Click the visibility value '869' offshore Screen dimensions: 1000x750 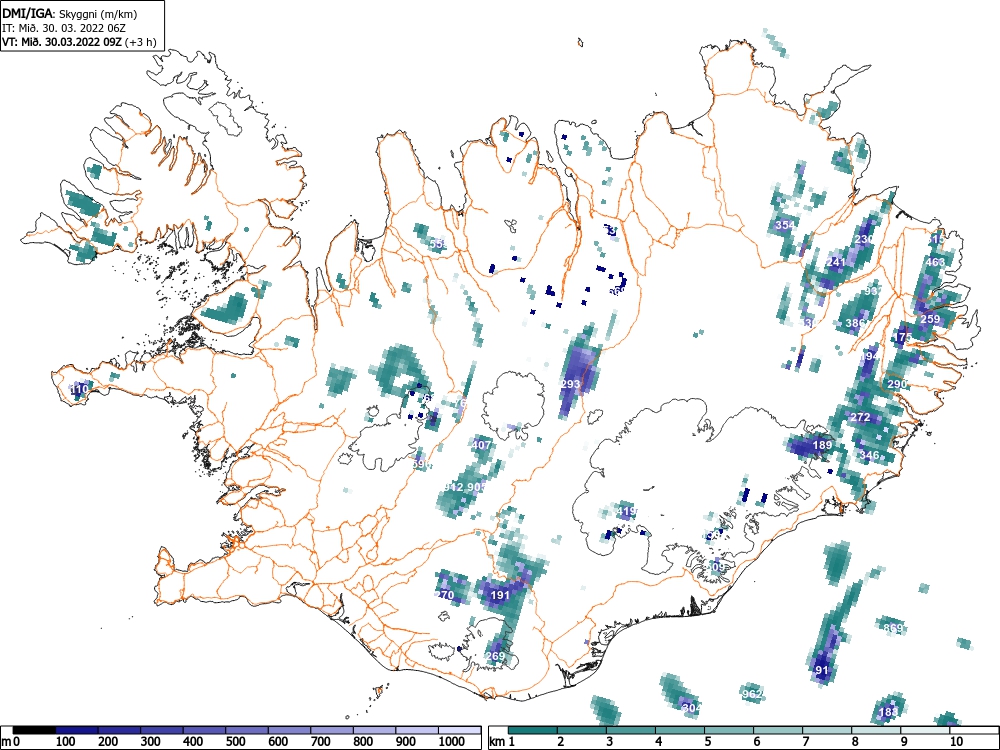[x=893, y=628]
